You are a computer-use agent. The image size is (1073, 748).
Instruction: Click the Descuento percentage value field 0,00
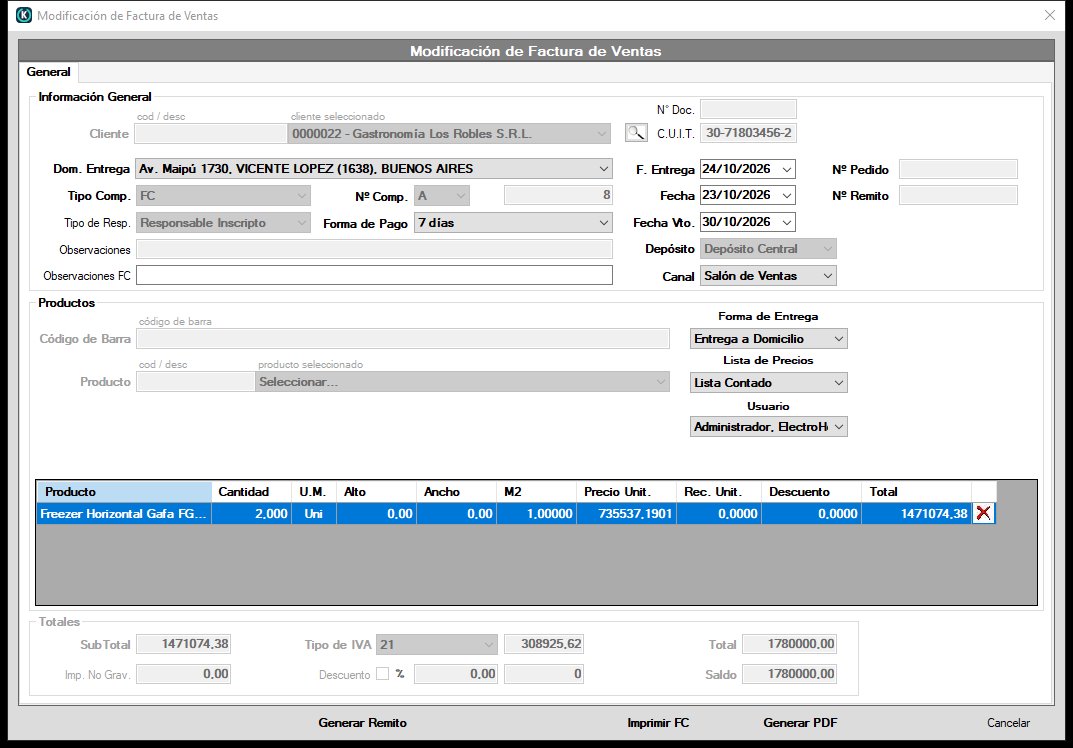[x=456, y=674]
